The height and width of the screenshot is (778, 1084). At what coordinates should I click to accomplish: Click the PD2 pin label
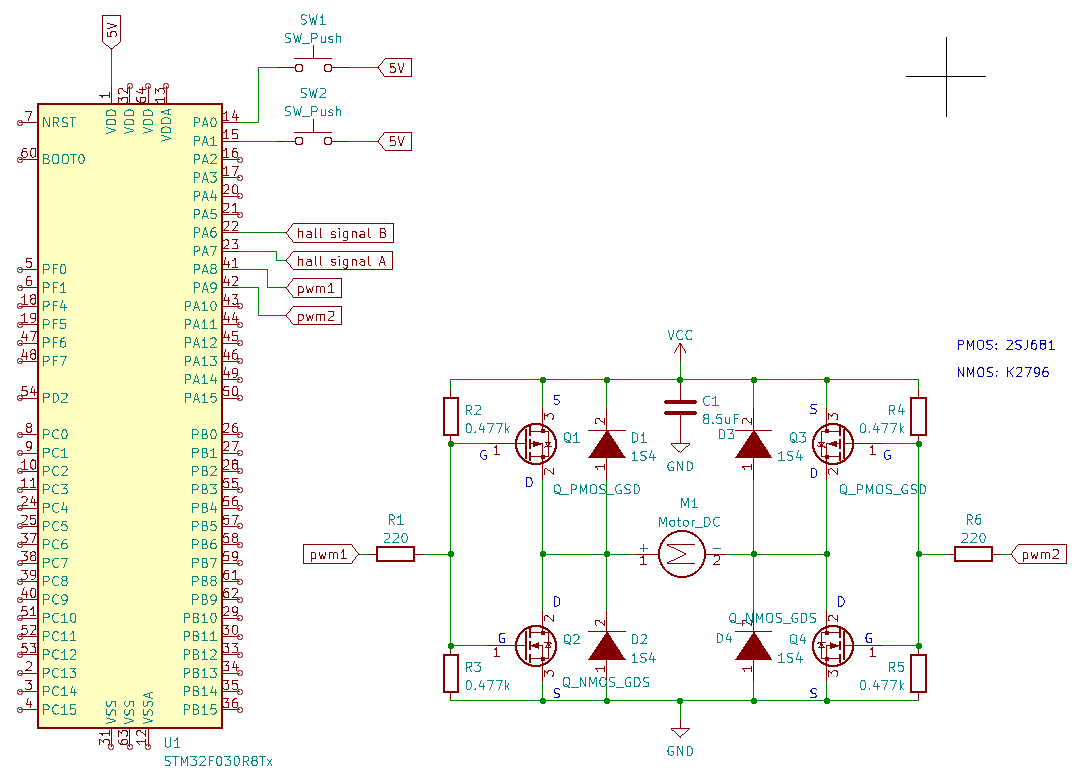(x=55, y=398)
